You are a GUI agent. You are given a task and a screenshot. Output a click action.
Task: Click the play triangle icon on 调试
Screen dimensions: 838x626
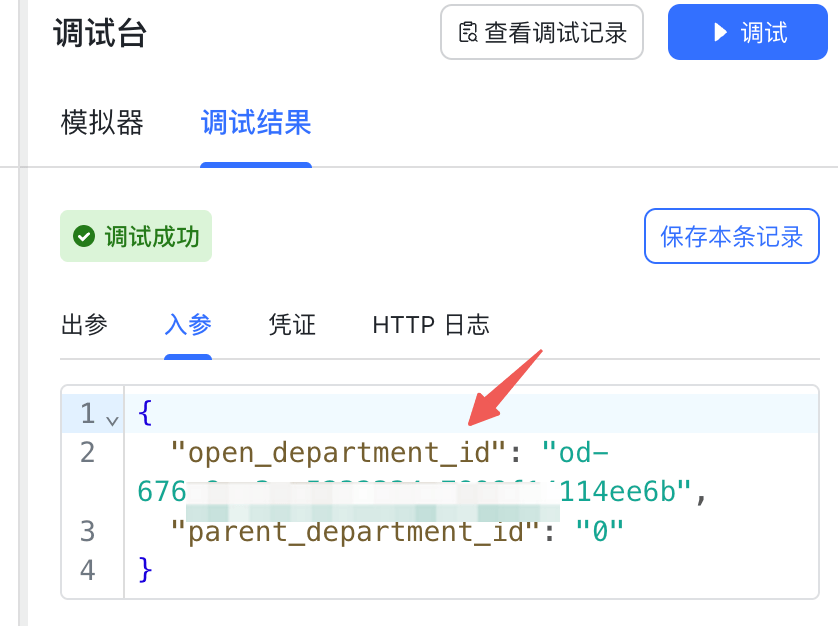[720, 32]
